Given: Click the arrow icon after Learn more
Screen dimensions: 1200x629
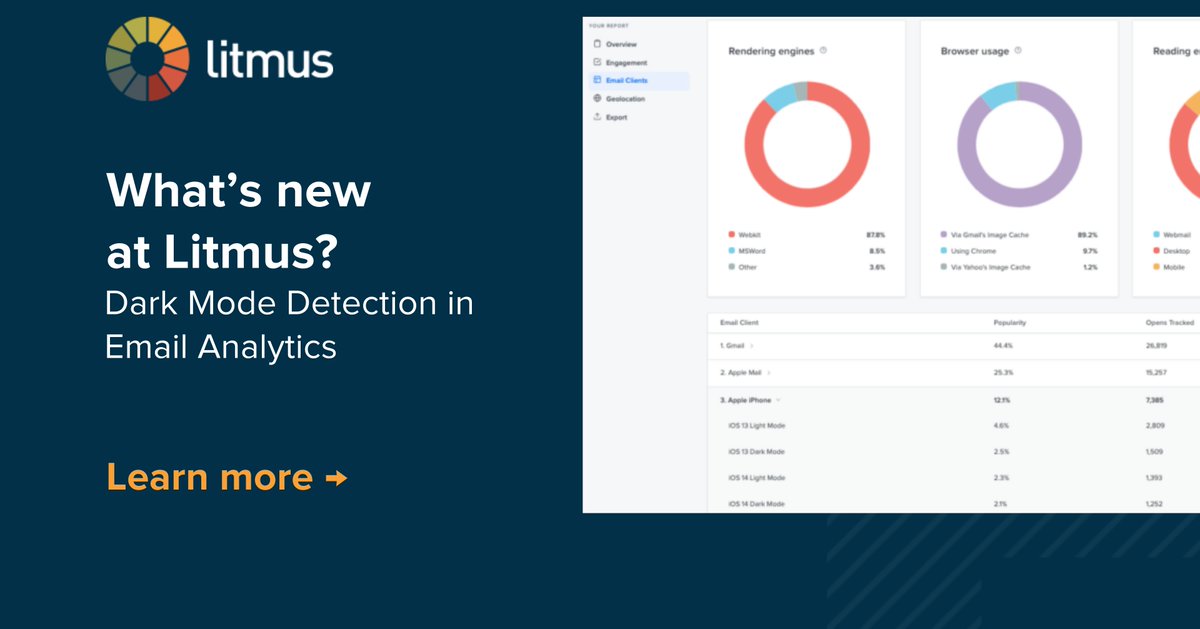Looking at the screenshot, I should tap(336, 479).
